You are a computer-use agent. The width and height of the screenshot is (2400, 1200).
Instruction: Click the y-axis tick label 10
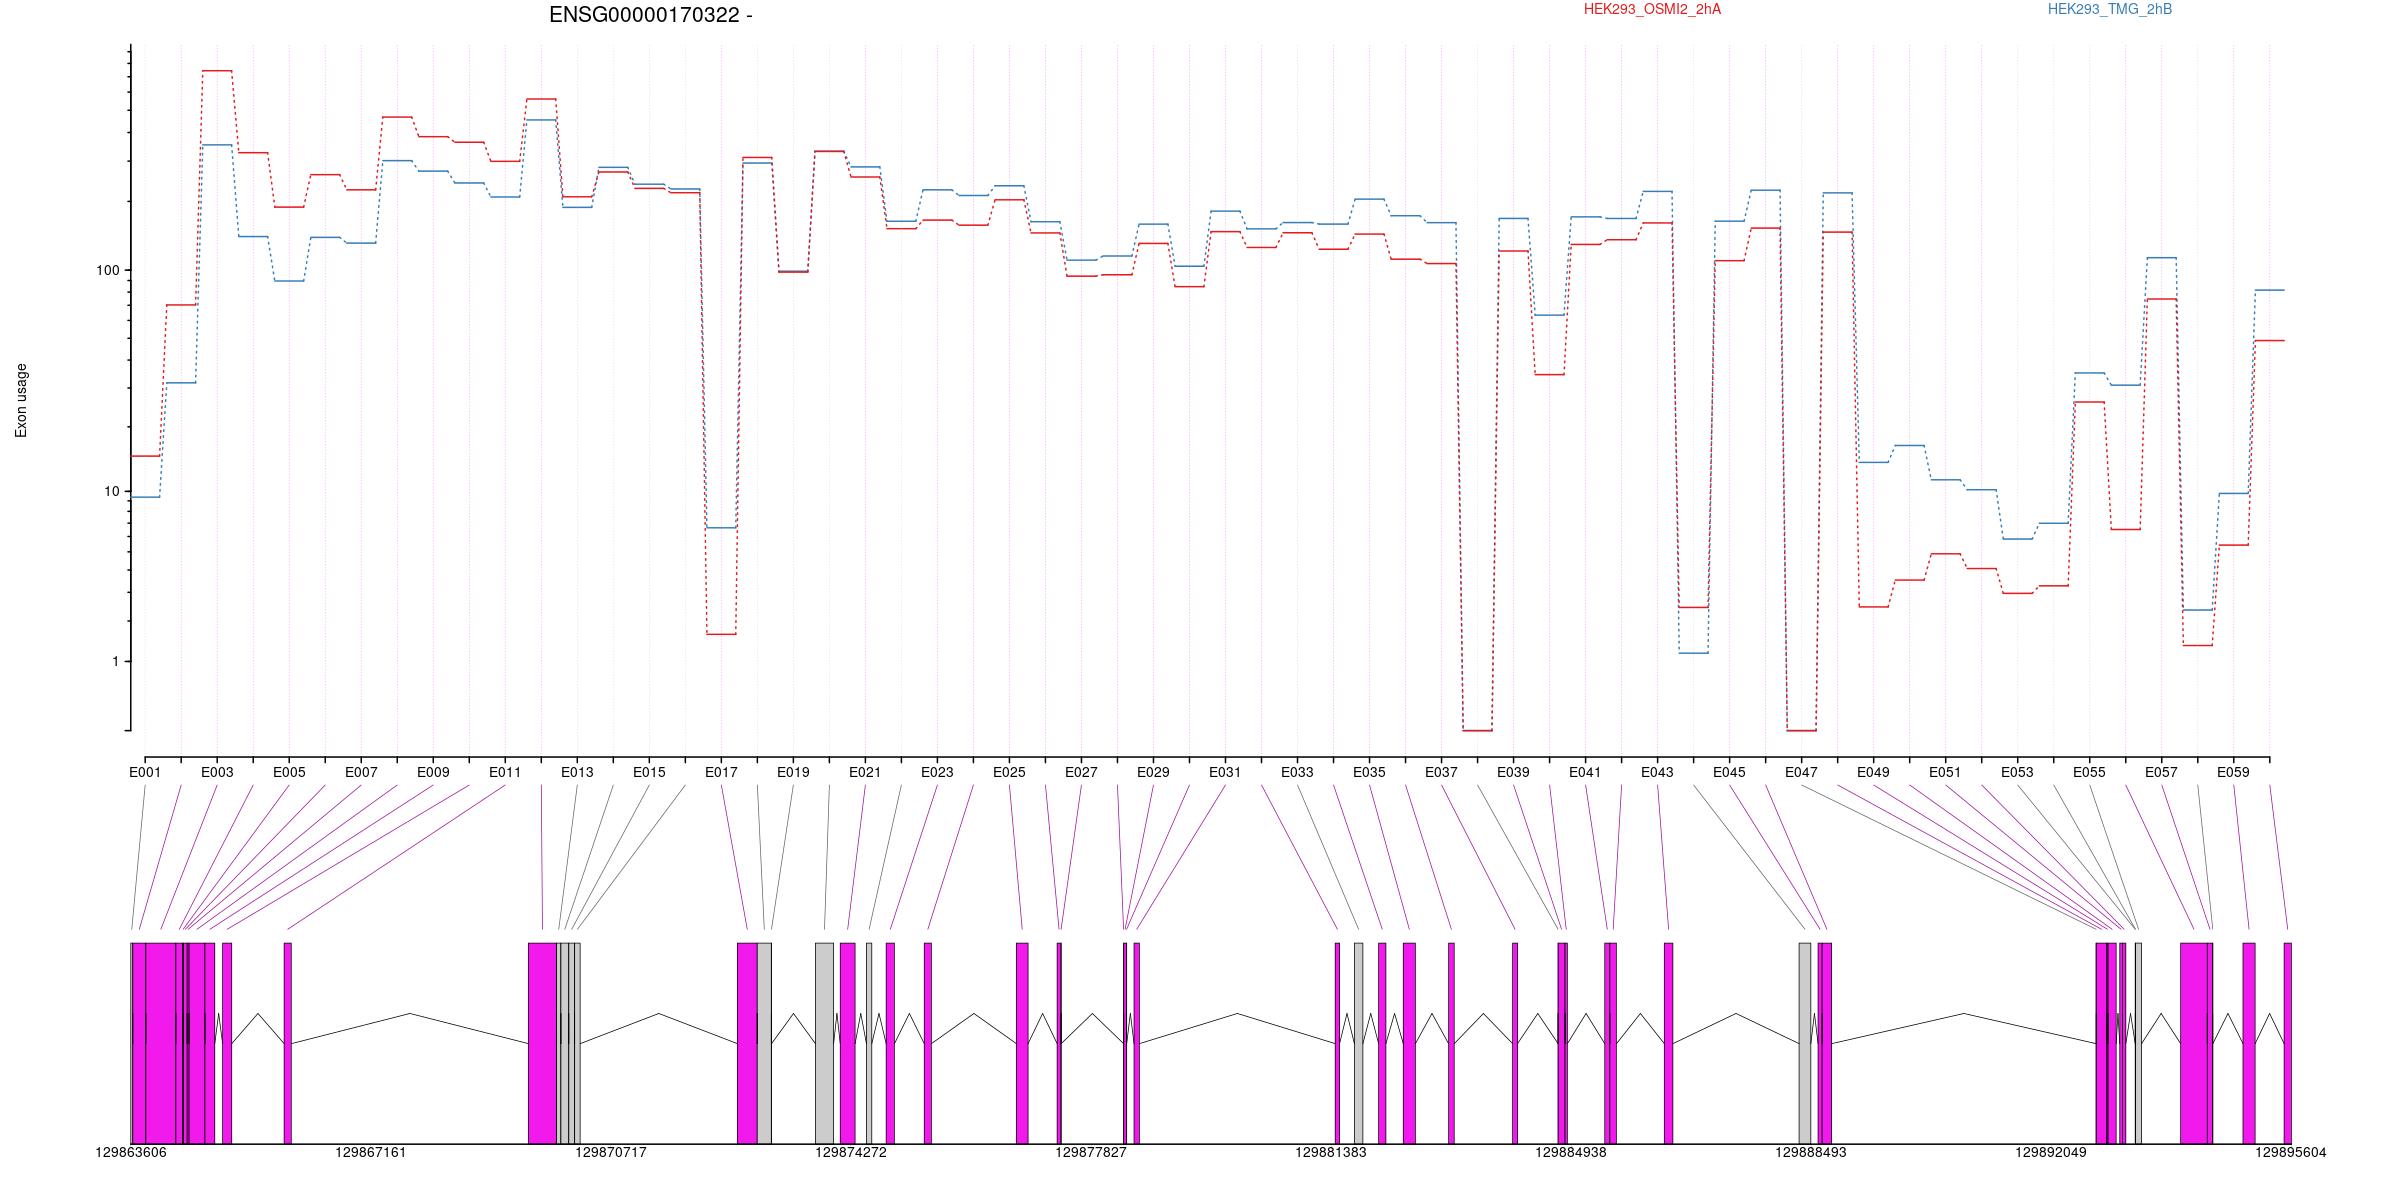111,491
